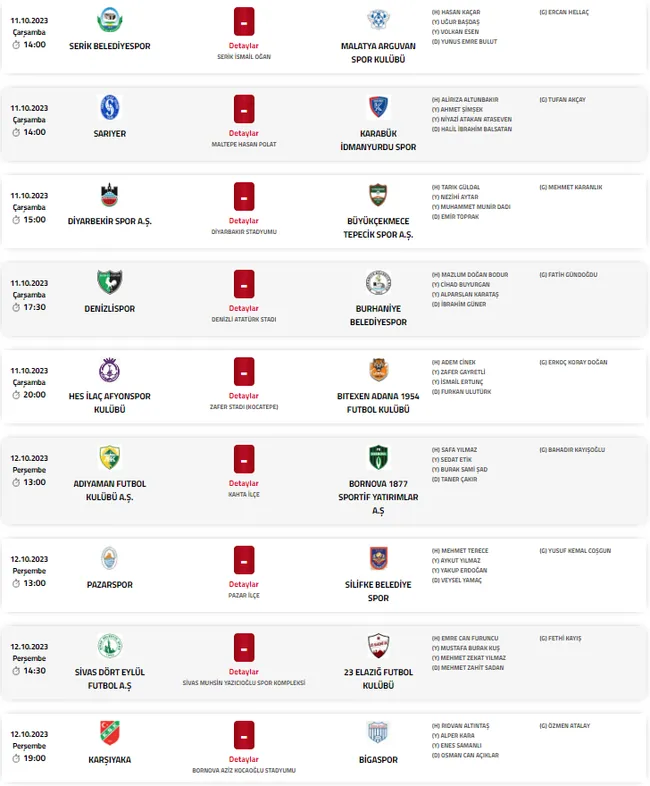Viewport: 650px width, 786px height.
Task: Open Detaylar for Serik Belediyespor match
Action: (x=244, y=46)
